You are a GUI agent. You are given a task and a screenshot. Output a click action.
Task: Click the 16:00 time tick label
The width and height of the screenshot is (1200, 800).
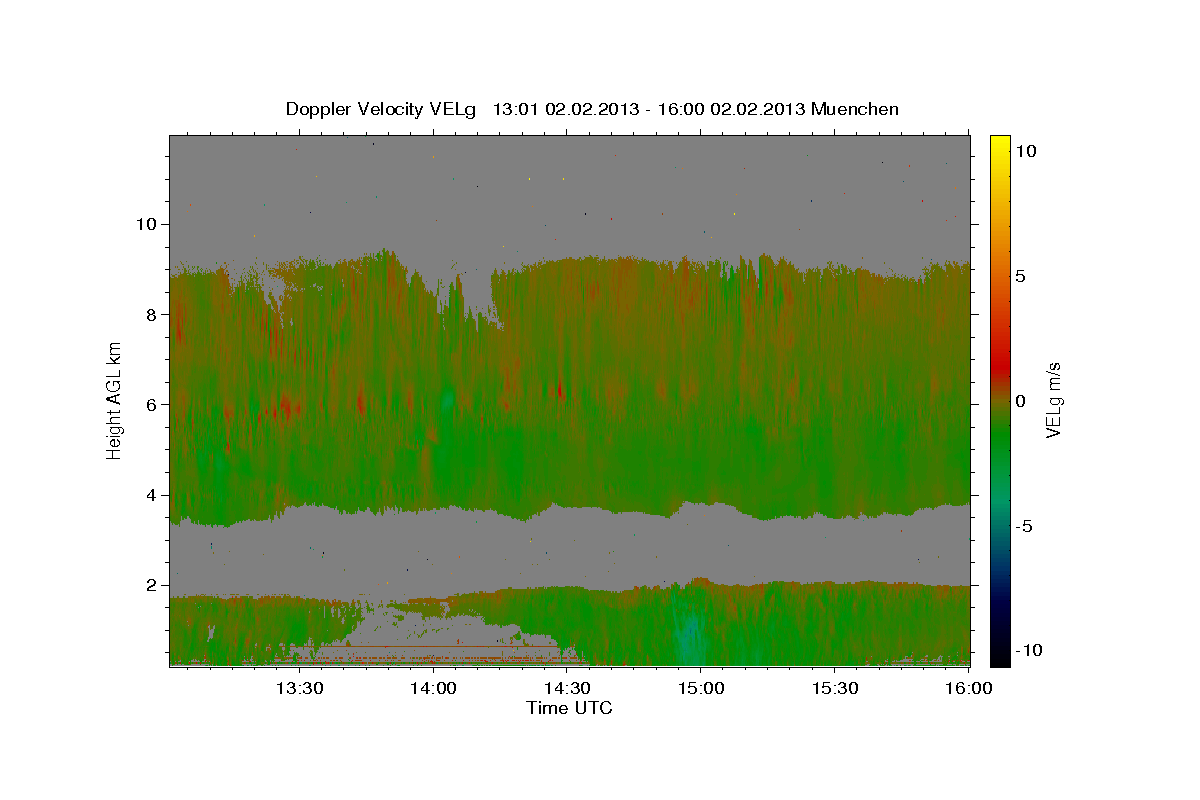967,688
